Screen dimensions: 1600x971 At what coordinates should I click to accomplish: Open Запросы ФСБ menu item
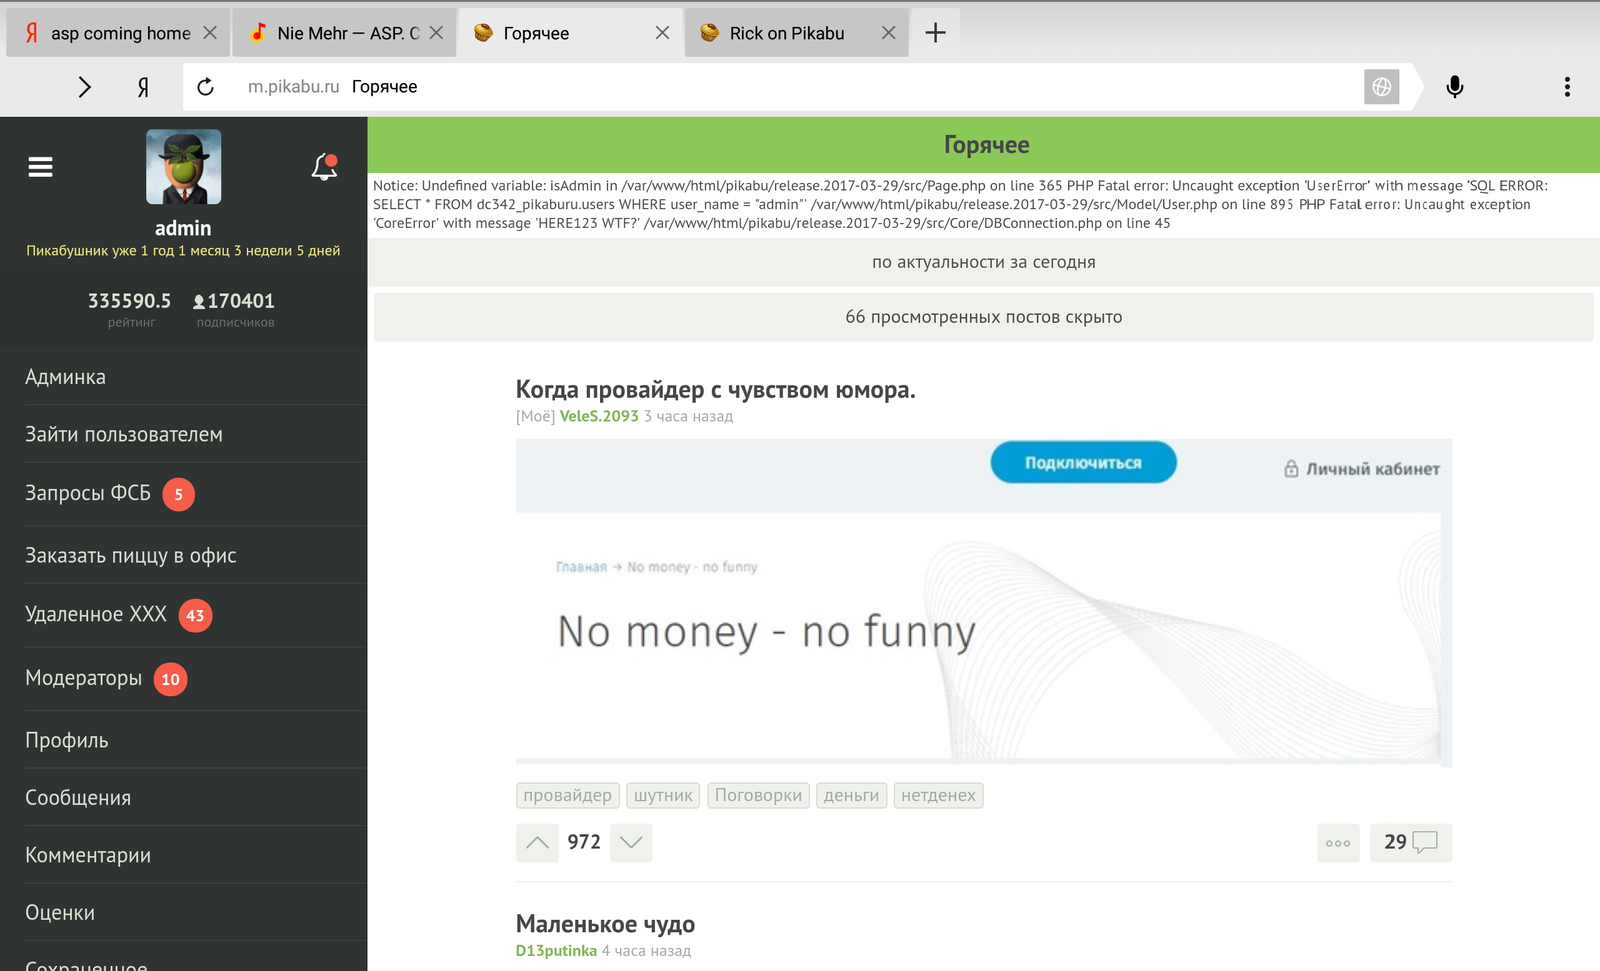[x=88, y=493]
